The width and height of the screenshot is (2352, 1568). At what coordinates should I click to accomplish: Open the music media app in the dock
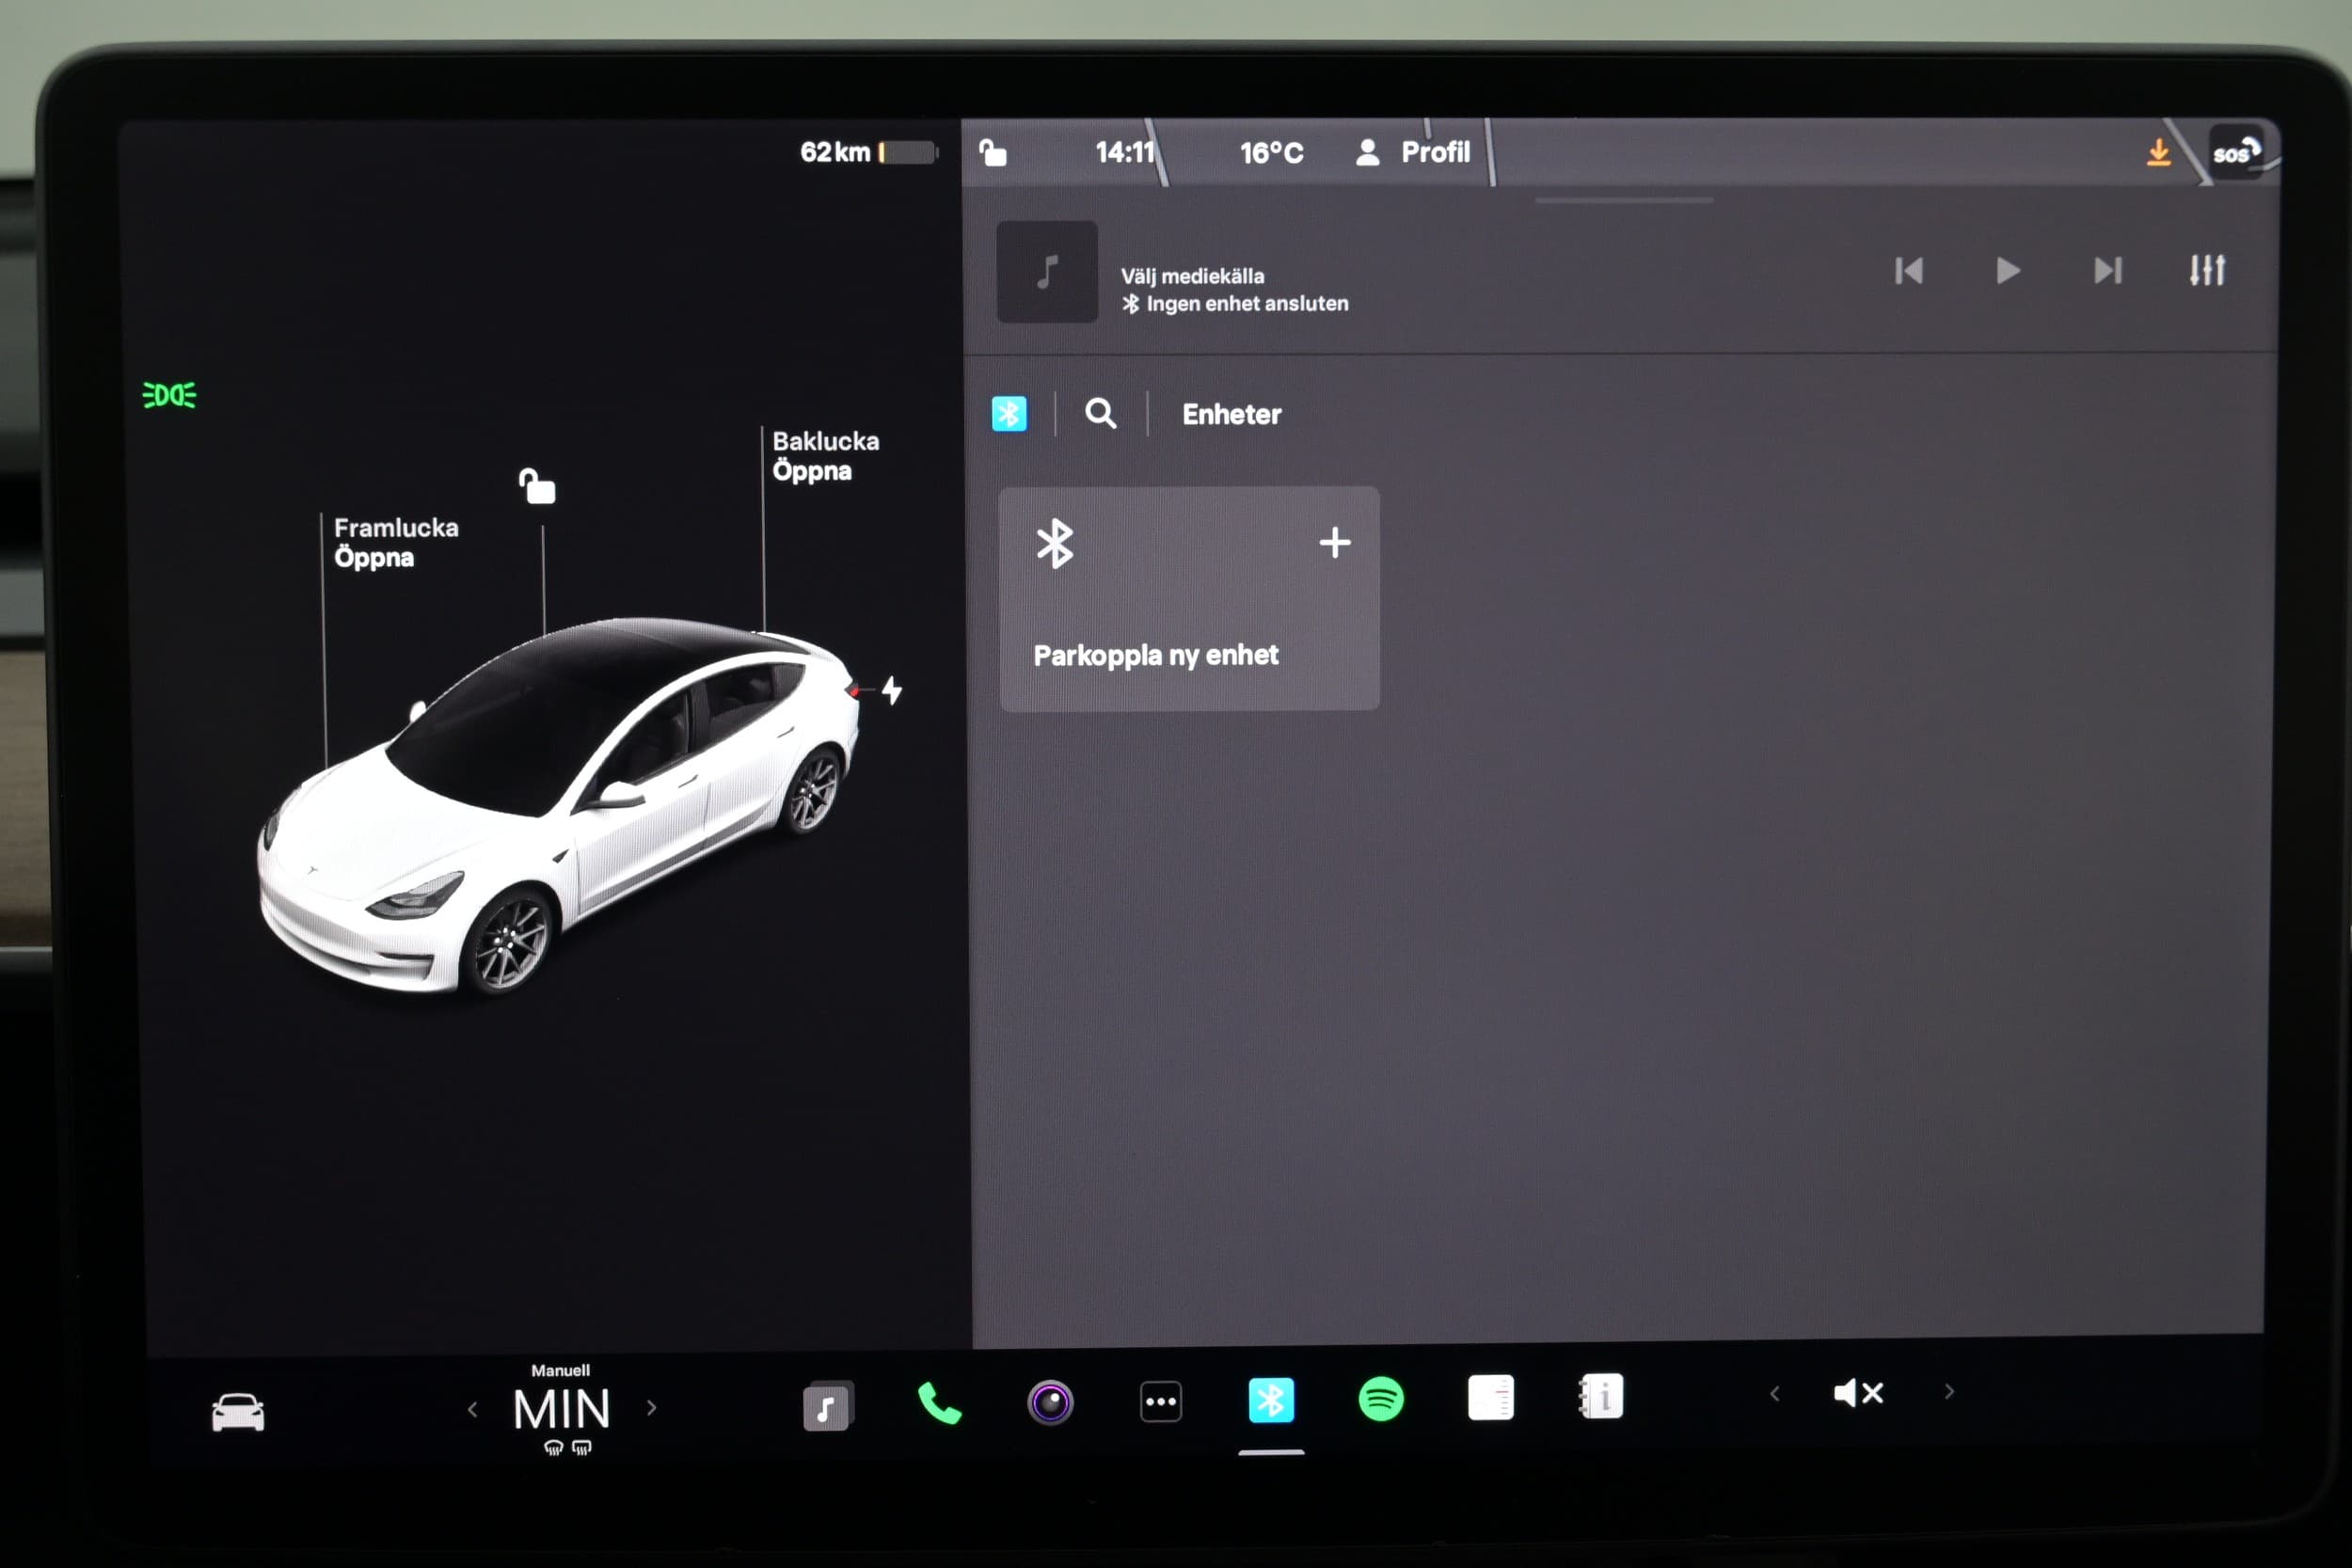(x=828, y=1406)
